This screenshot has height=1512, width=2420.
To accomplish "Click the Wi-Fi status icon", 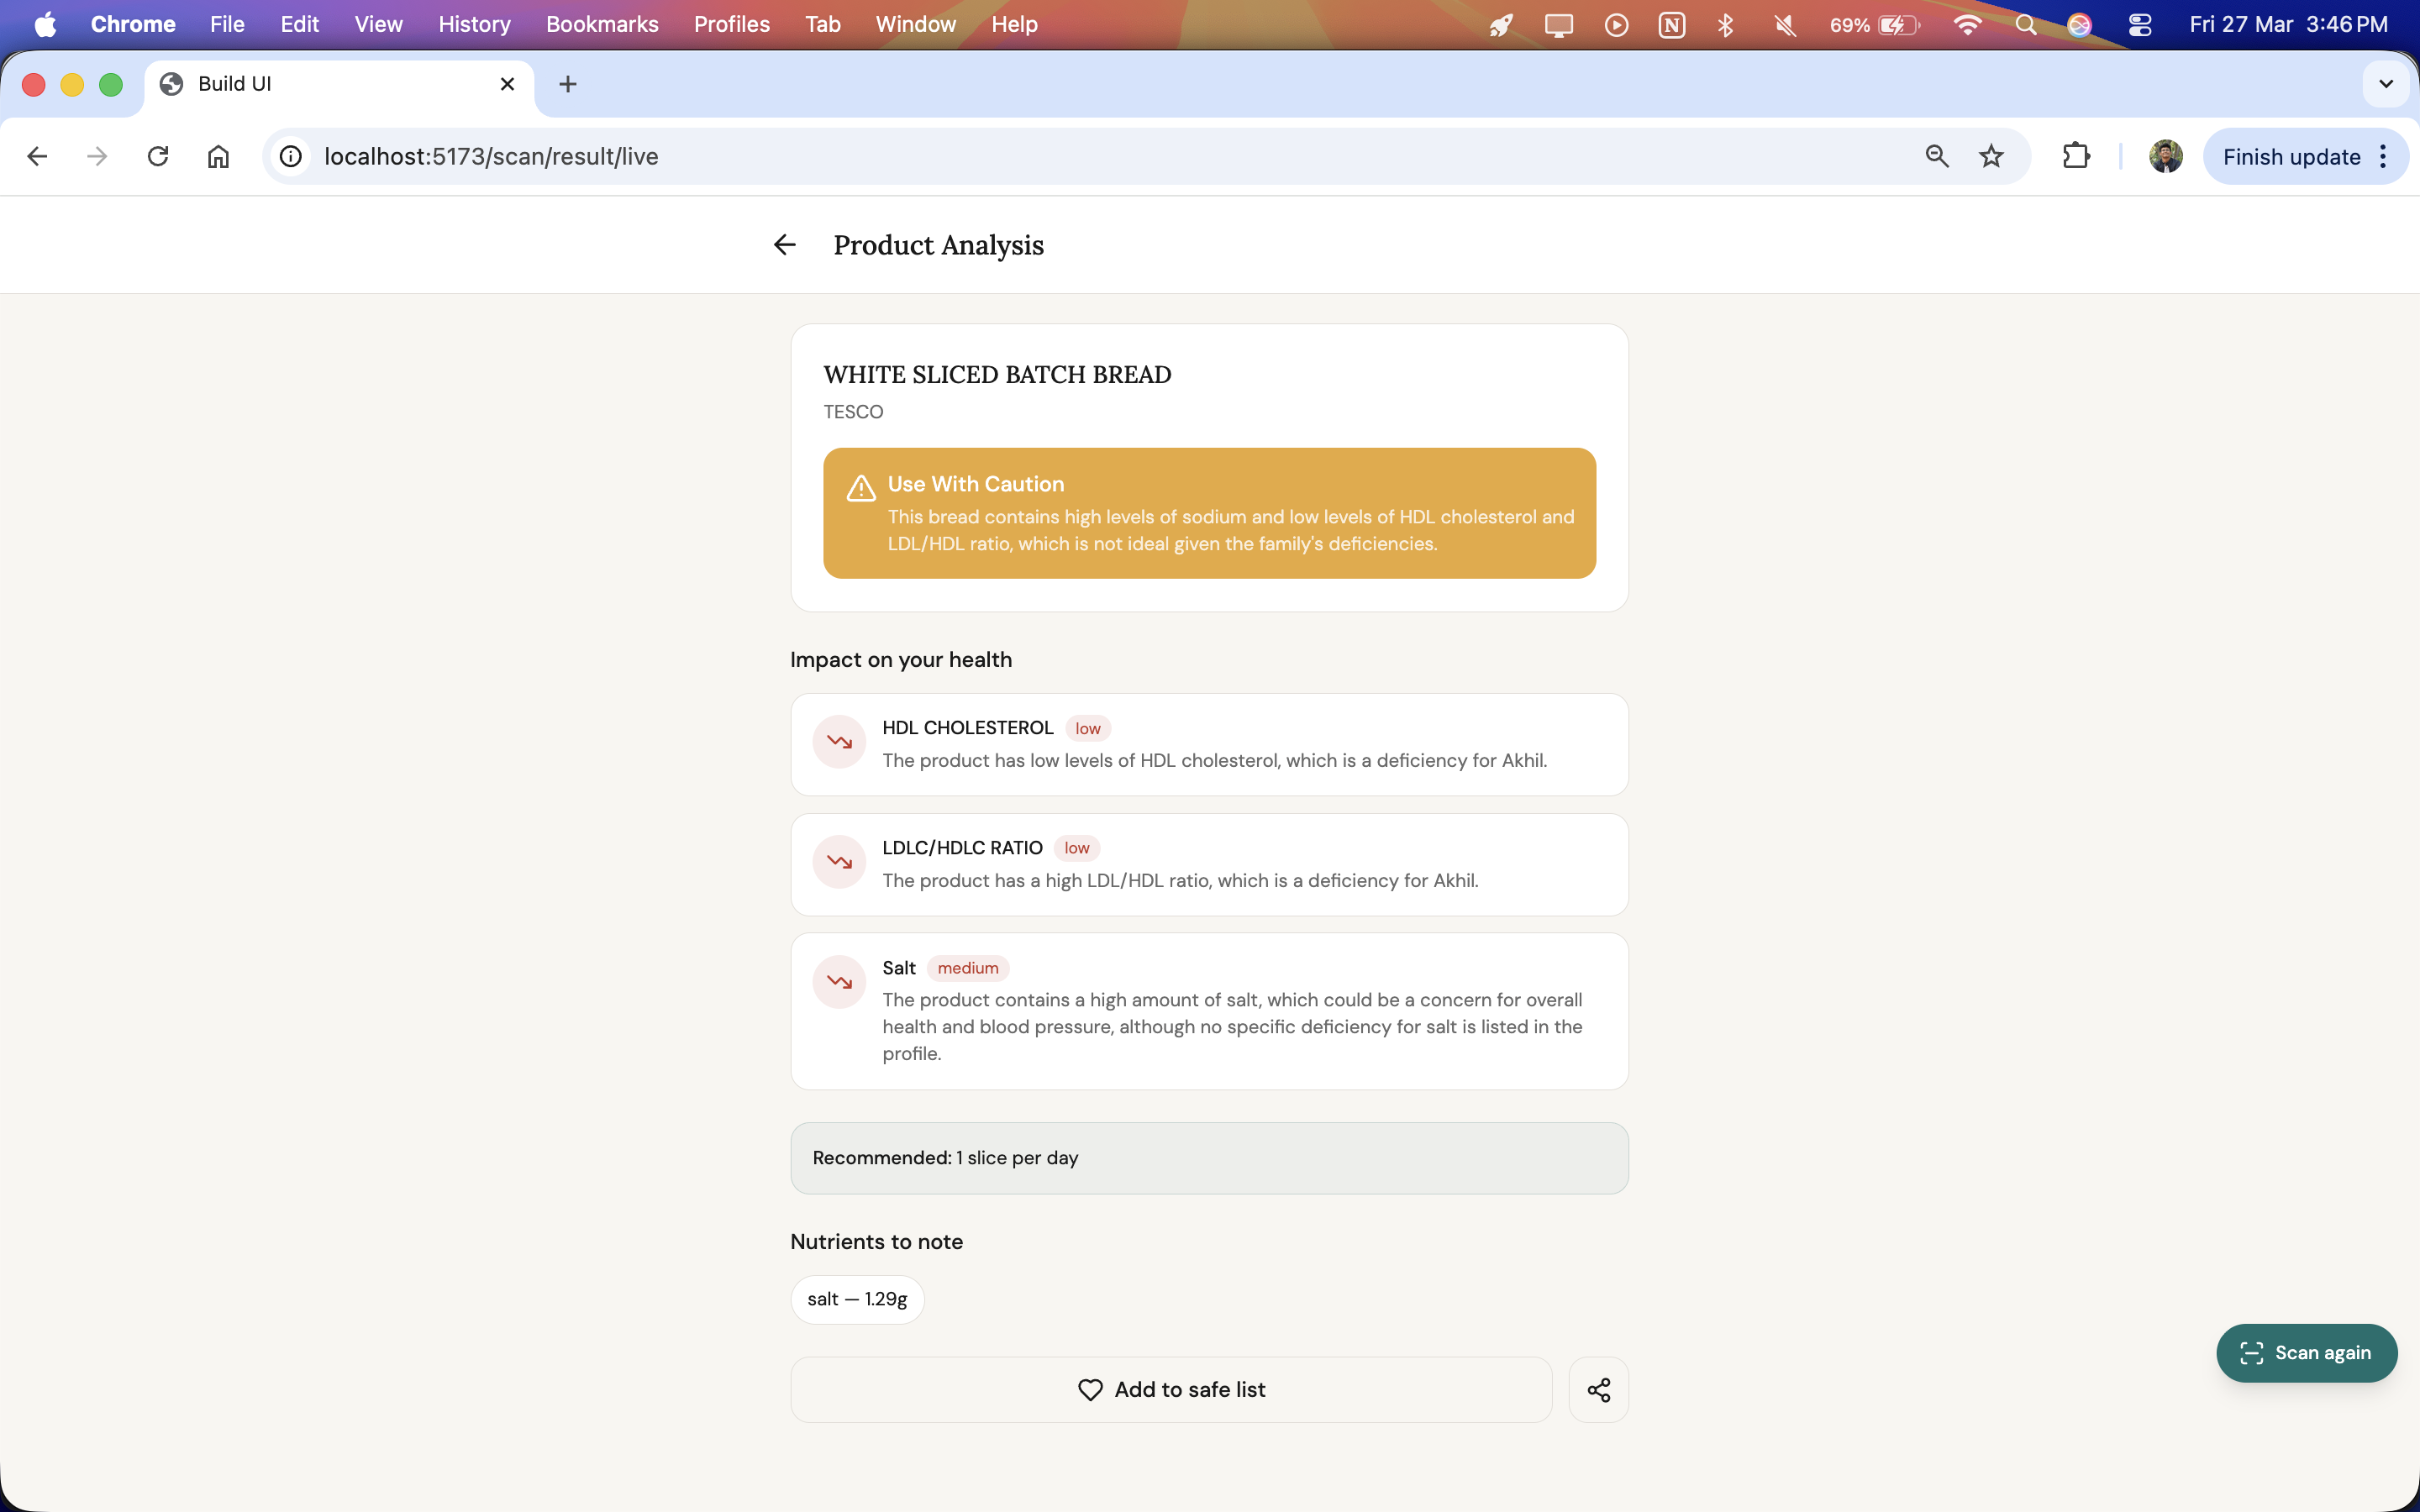I will [x=1967, y=24].
